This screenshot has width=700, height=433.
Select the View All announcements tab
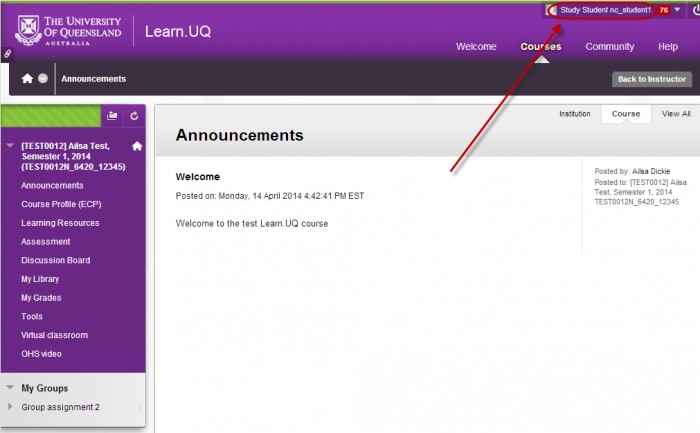[676, 114]
